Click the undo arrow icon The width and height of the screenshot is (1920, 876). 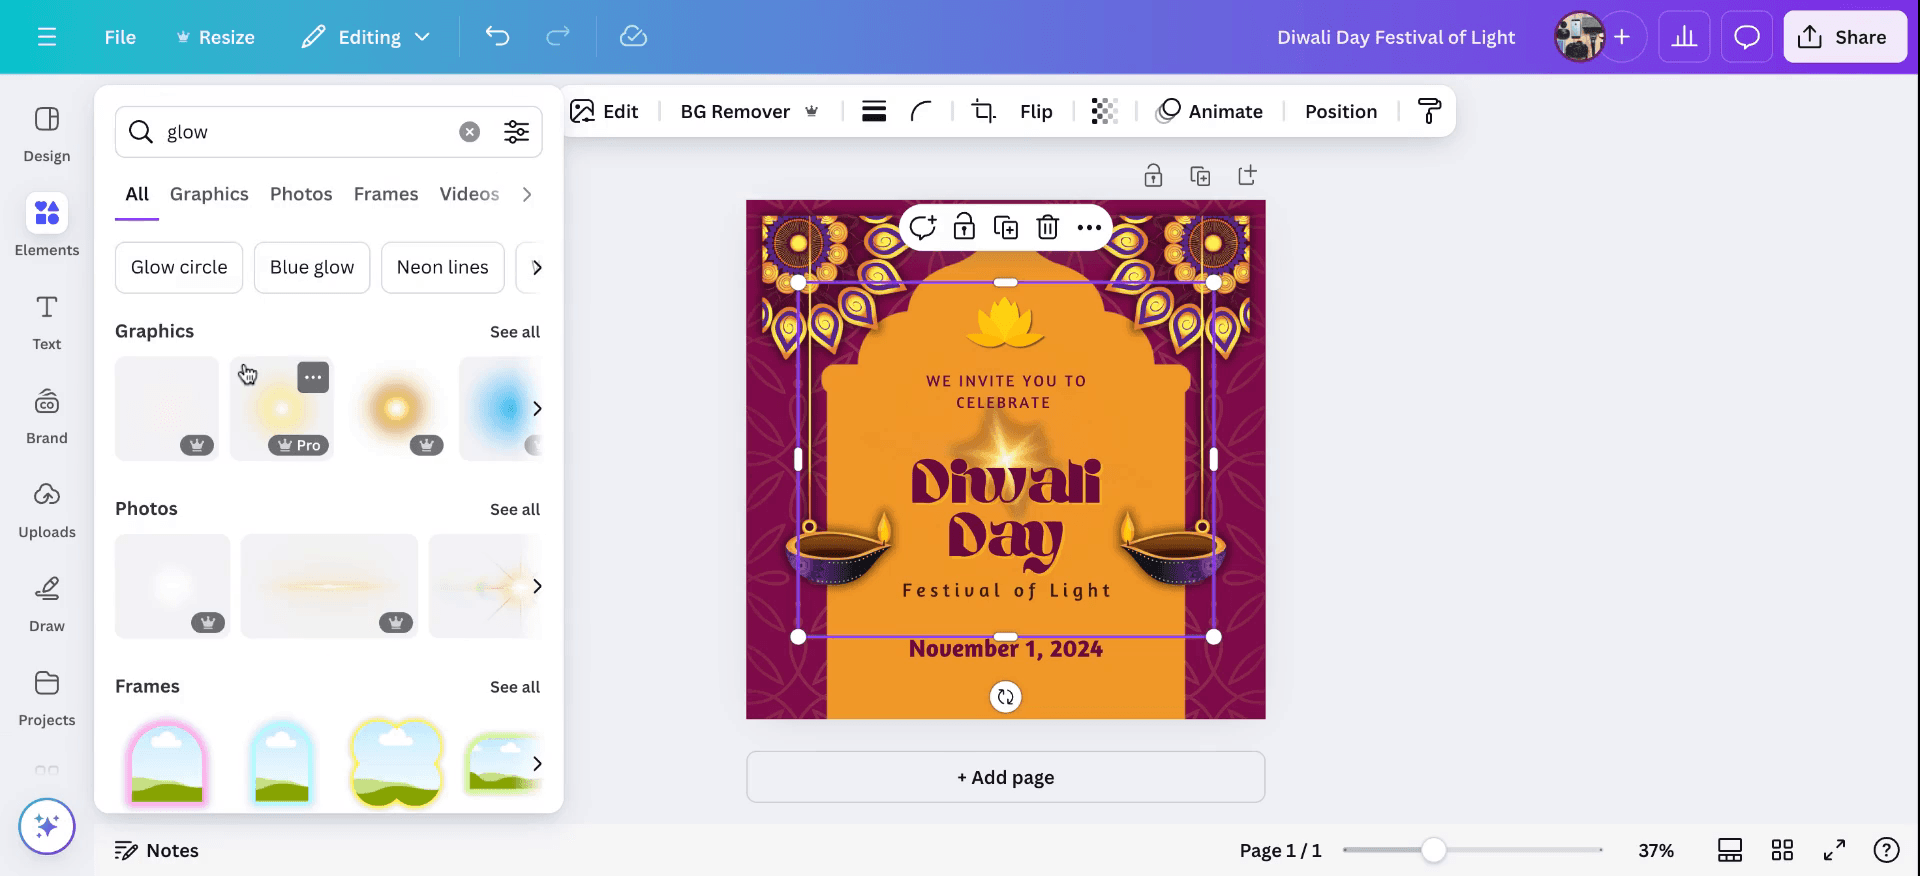(x=497, y=37)
